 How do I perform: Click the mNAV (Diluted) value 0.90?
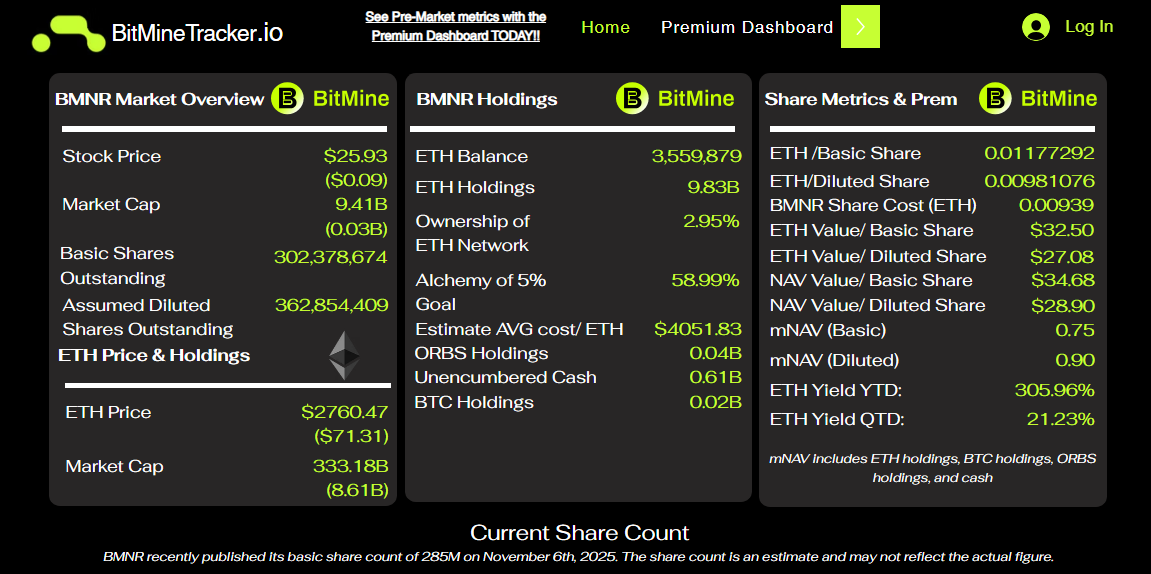click(1075, 360)
